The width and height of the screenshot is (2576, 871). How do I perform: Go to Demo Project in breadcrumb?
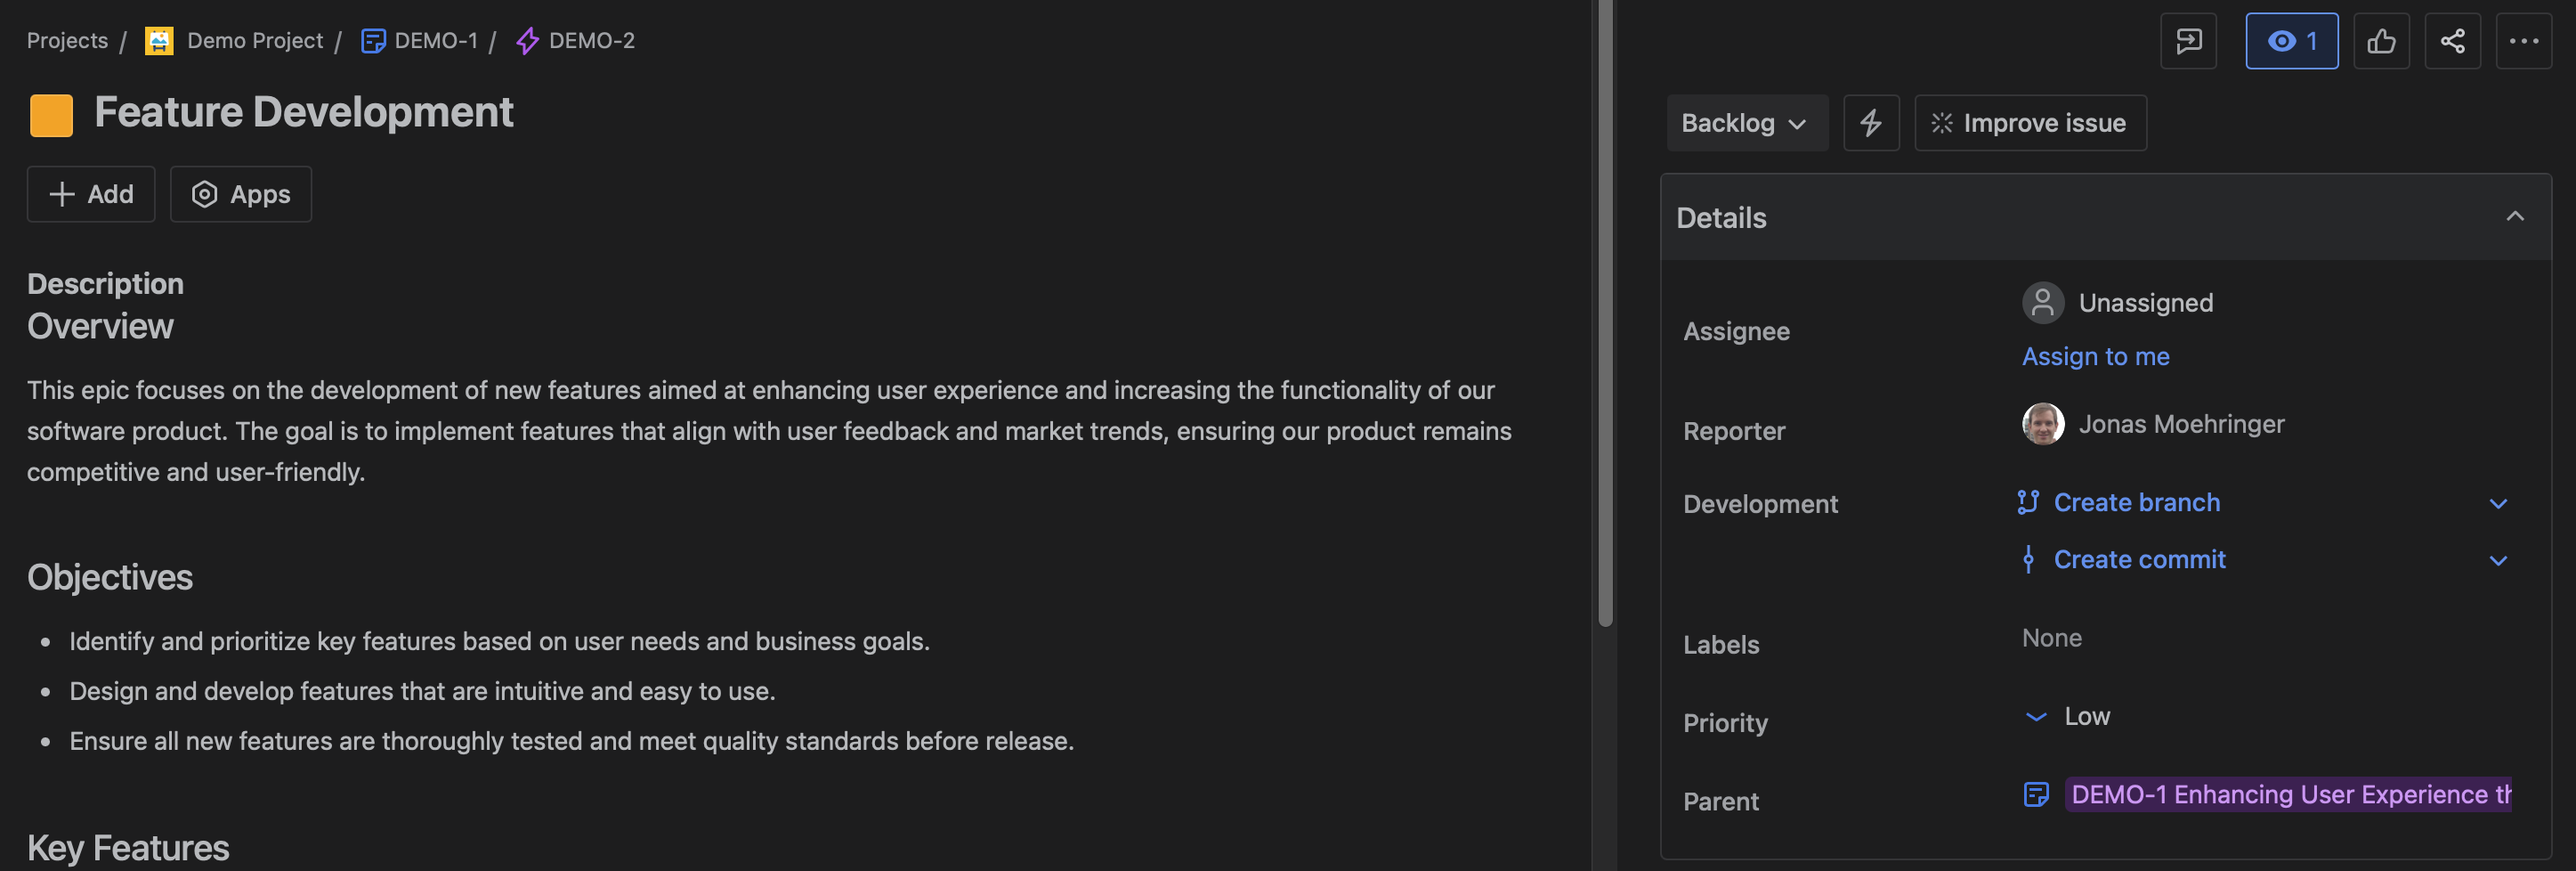coord(254,41)
